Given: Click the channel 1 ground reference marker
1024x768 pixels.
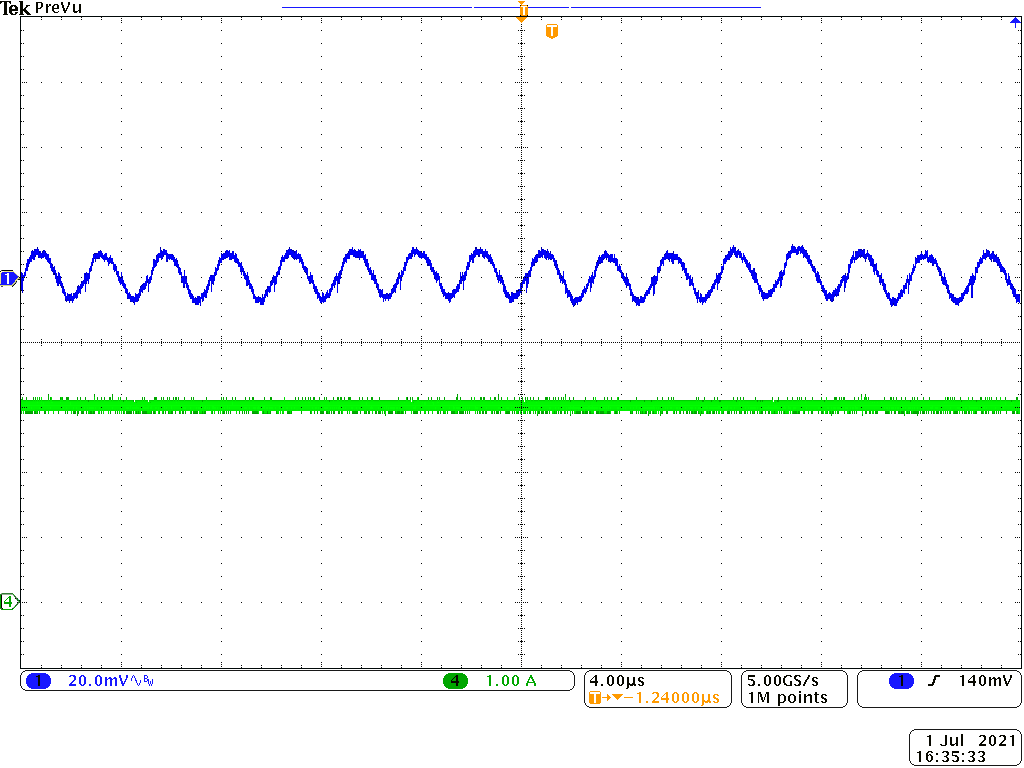Looking at the screenshot, I should point(9,279).
